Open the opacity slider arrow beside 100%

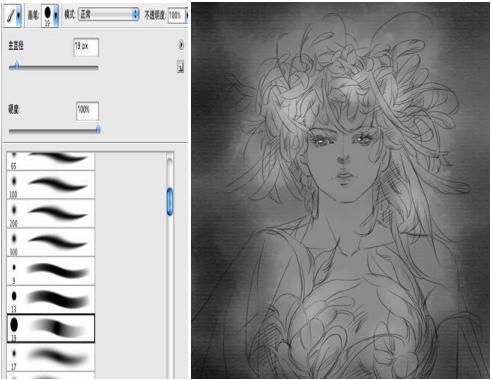(187, 15)
